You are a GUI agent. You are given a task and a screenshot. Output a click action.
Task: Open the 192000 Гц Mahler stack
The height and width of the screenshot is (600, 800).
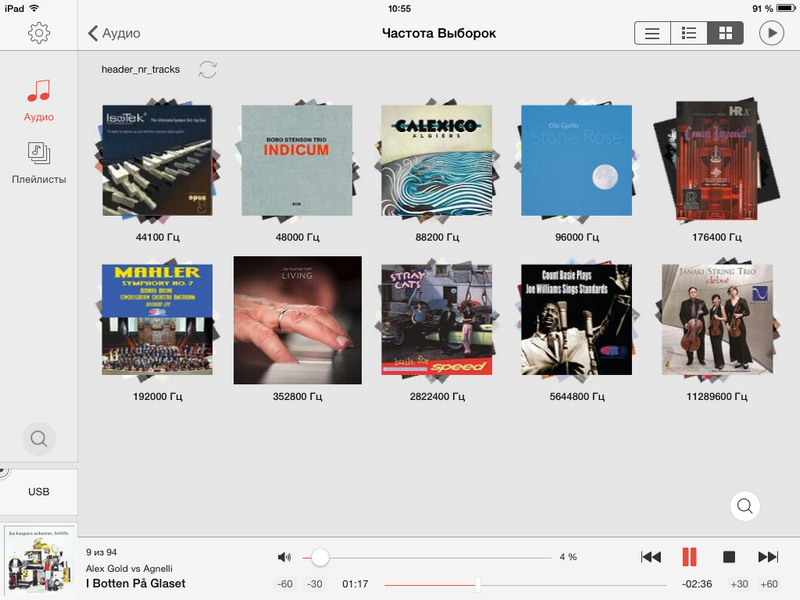(158, 320)
